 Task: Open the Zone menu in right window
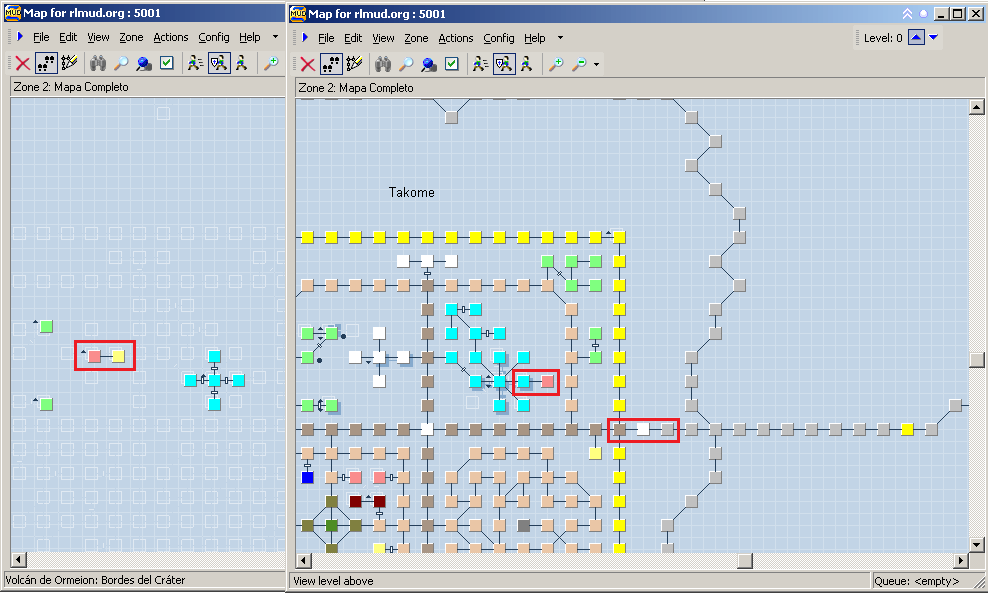(x=416, y=38)
